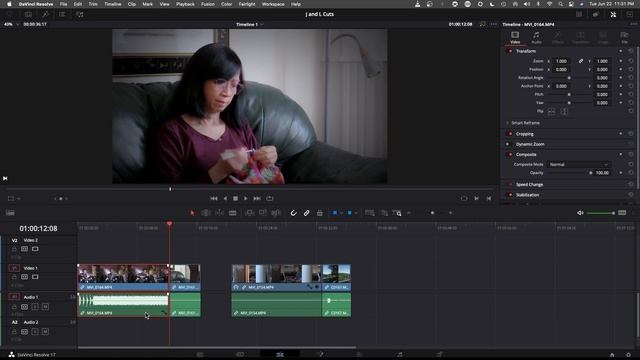This screenshot has height=360, width=640.
Task: Click Stop in the viewer transport
Action: click(236, 198)
